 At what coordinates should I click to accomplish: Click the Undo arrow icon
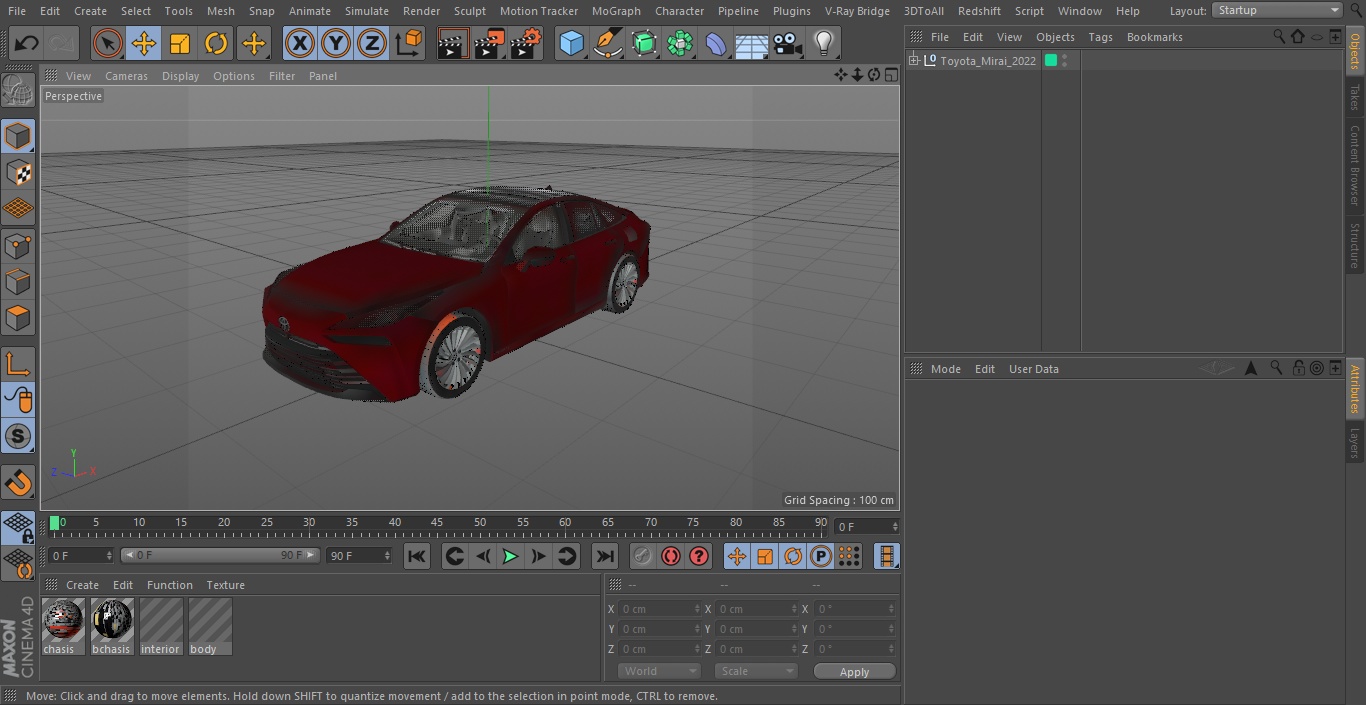[26, 43]
